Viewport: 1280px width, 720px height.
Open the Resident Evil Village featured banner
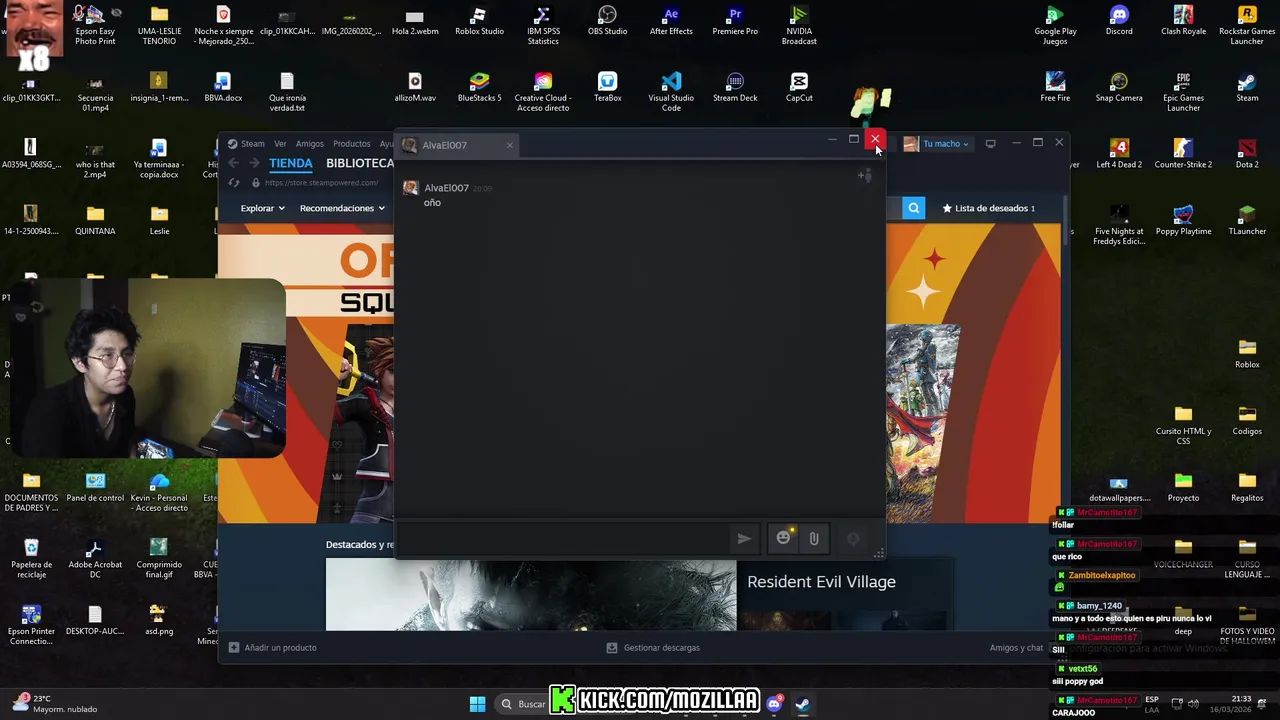pos(531,595)
